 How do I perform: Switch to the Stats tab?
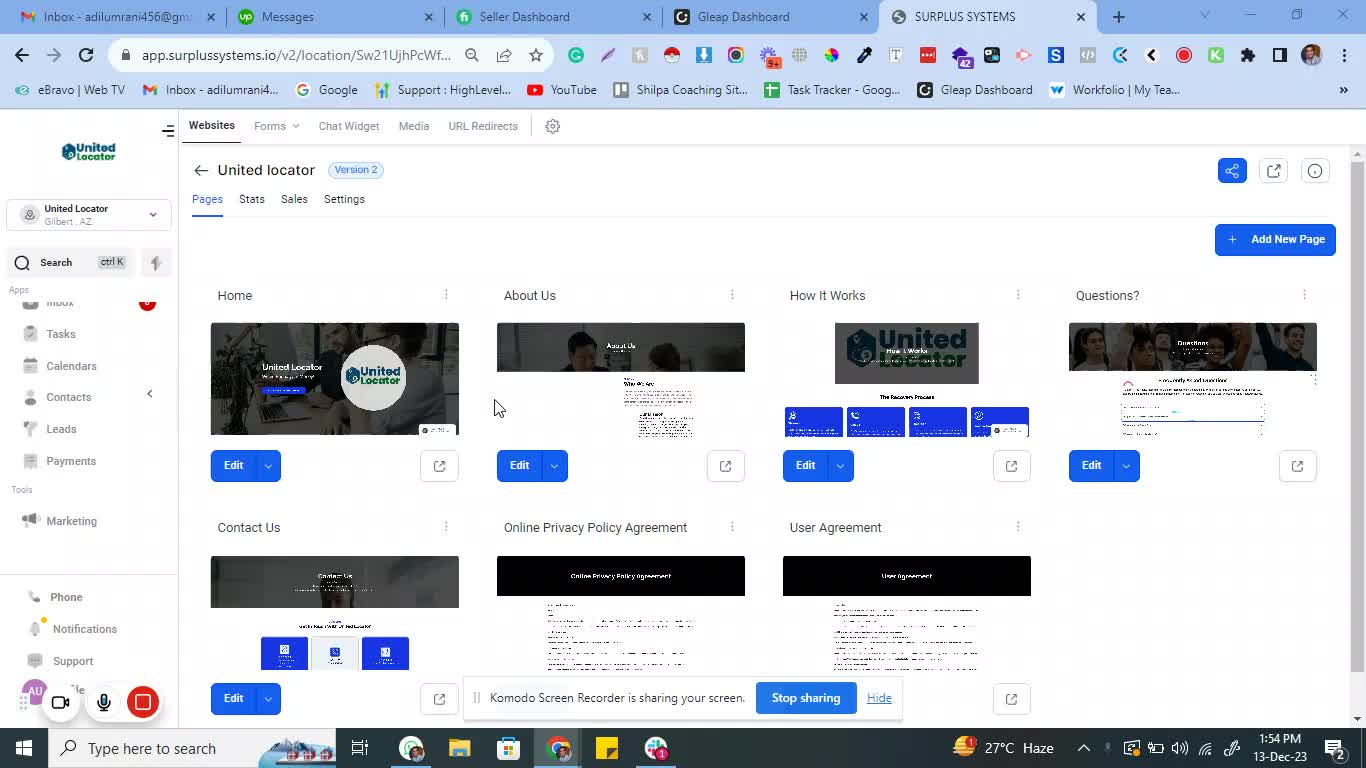pyautogui.click(x=252, y=199)
